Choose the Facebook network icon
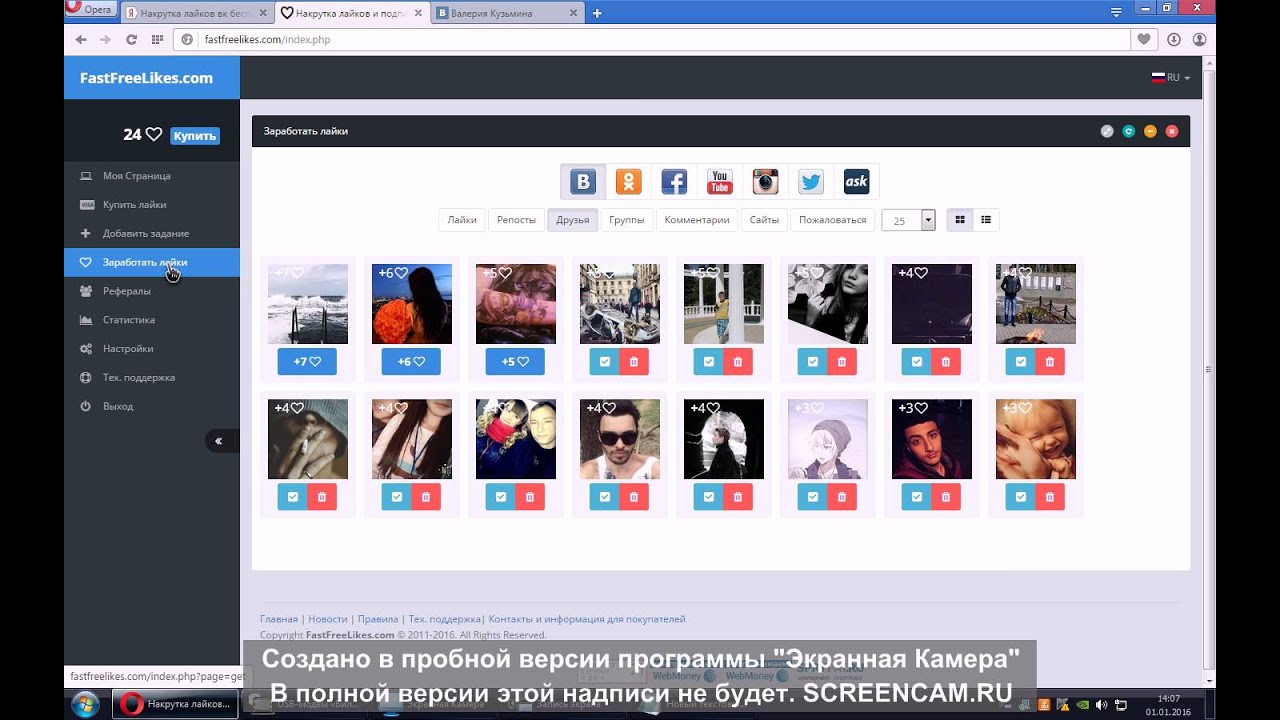The width and height of the screenshot is (1280, 720). point(674,182)
